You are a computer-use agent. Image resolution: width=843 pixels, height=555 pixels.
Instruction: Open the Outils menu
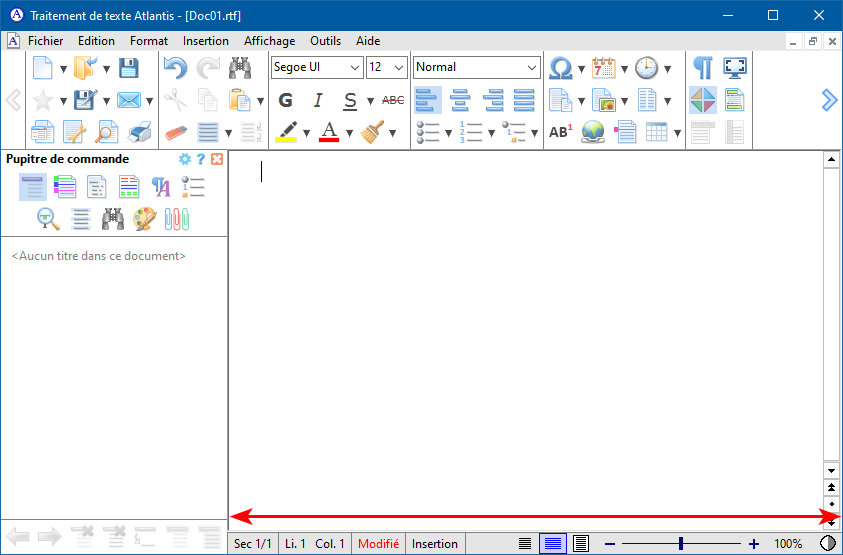(x=325, y=41)
